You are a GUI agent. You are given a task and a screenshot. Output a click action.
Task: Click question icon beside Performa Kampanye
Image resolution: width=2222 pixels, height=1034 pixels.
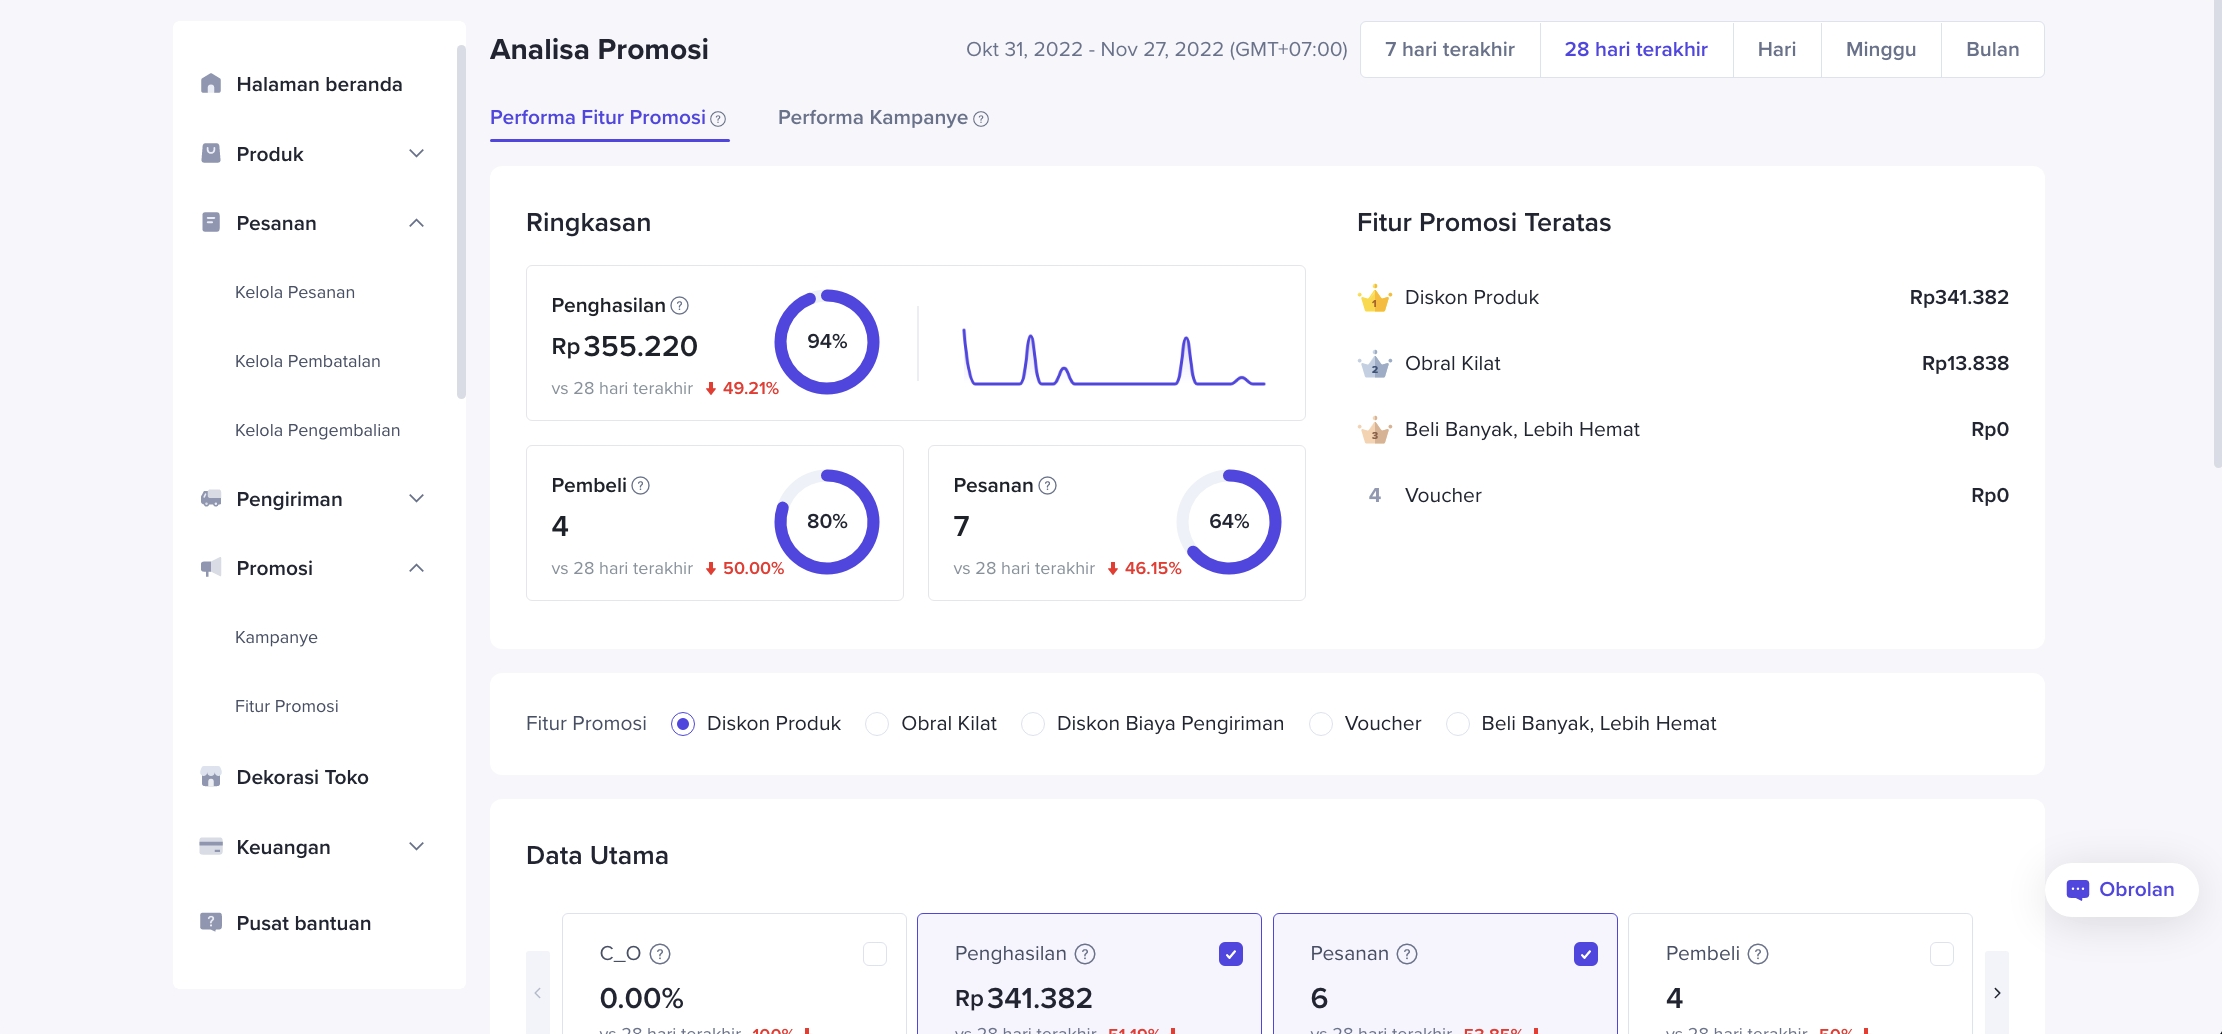(981, 119)
